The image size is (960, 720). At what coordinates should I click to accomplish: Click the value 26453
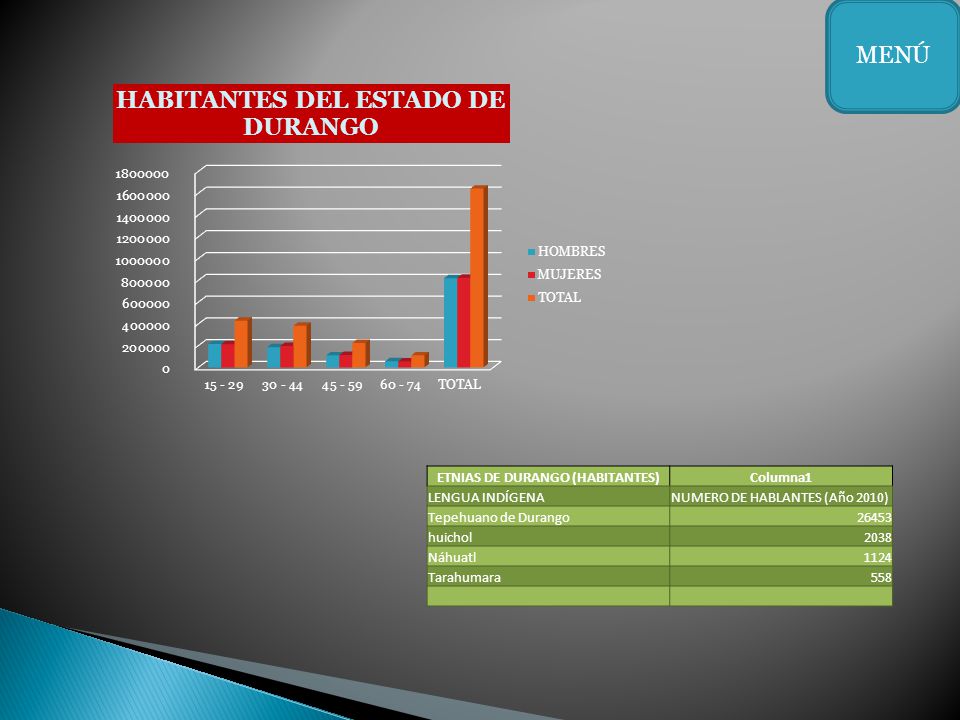(x=874, y=518)
